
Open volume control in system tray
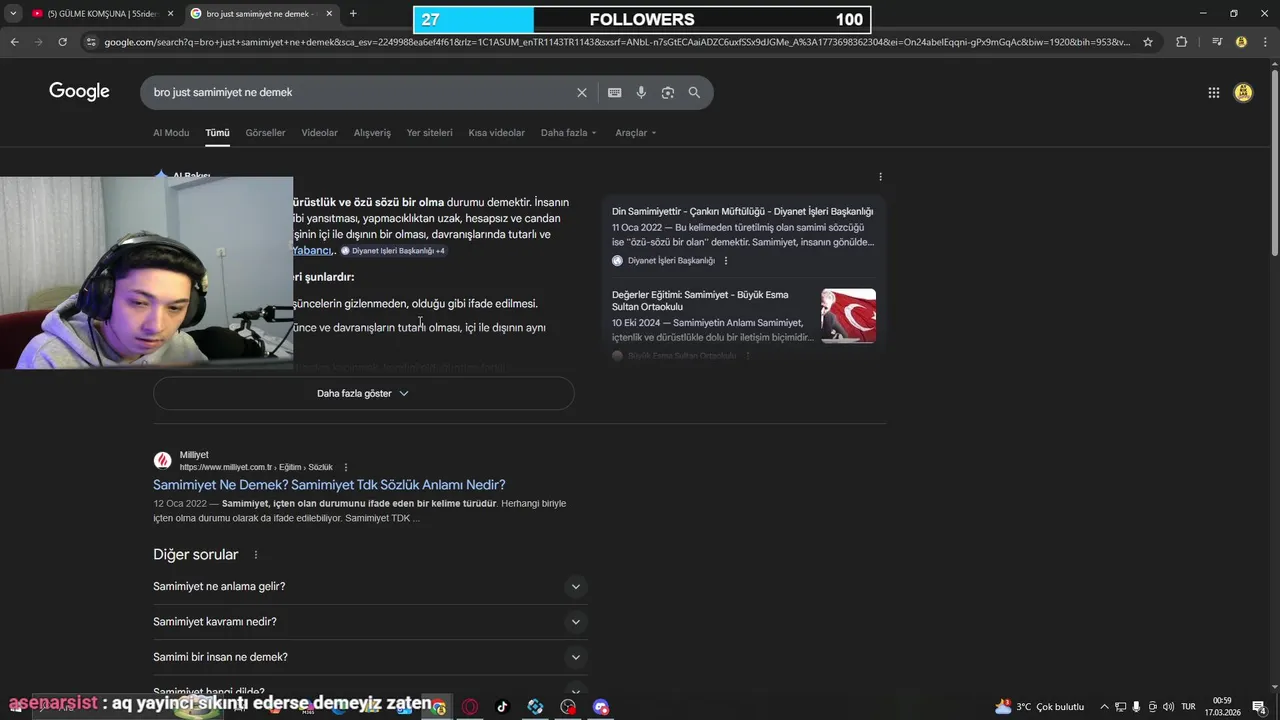click(1168, 707)
